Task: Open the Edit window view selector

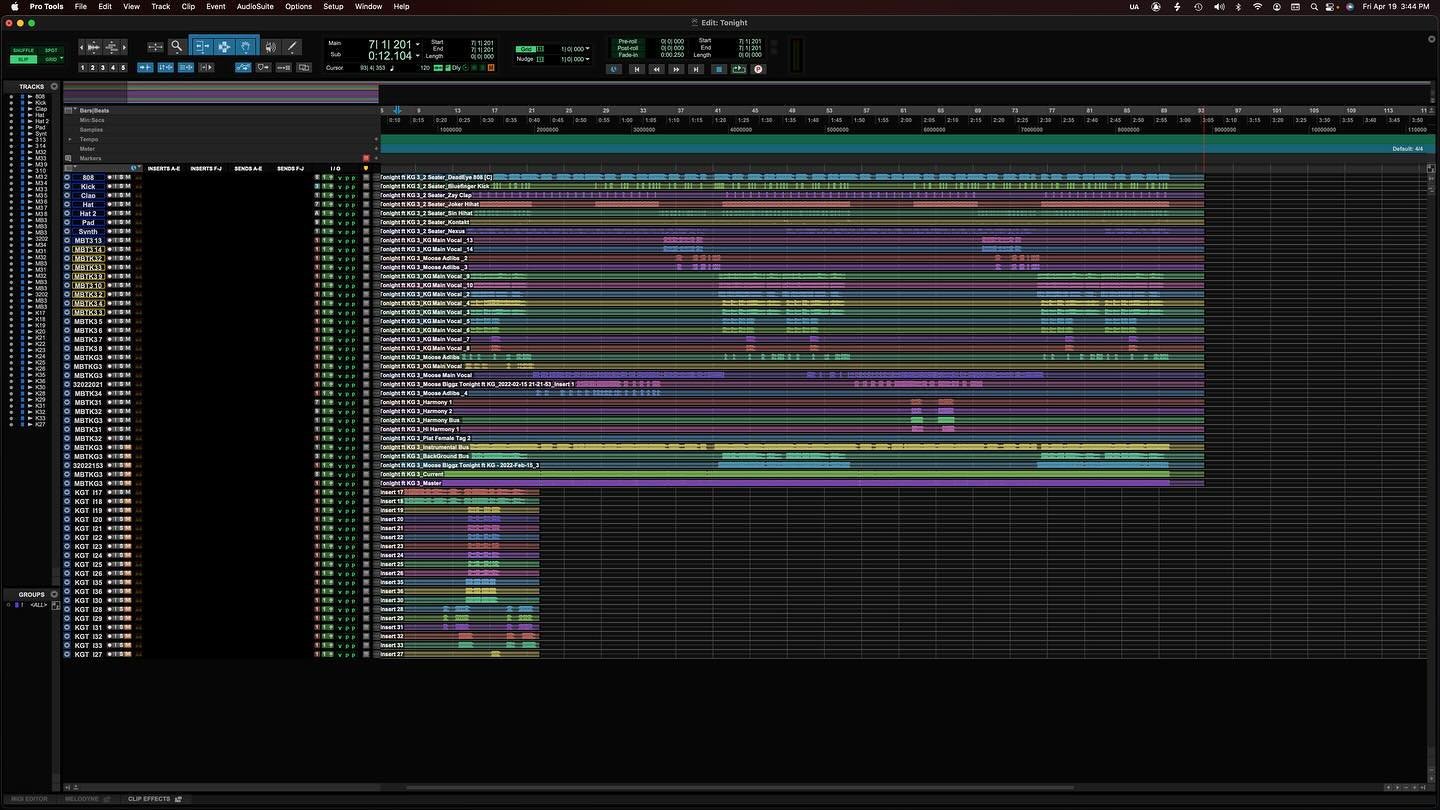Action: [70, 168]
